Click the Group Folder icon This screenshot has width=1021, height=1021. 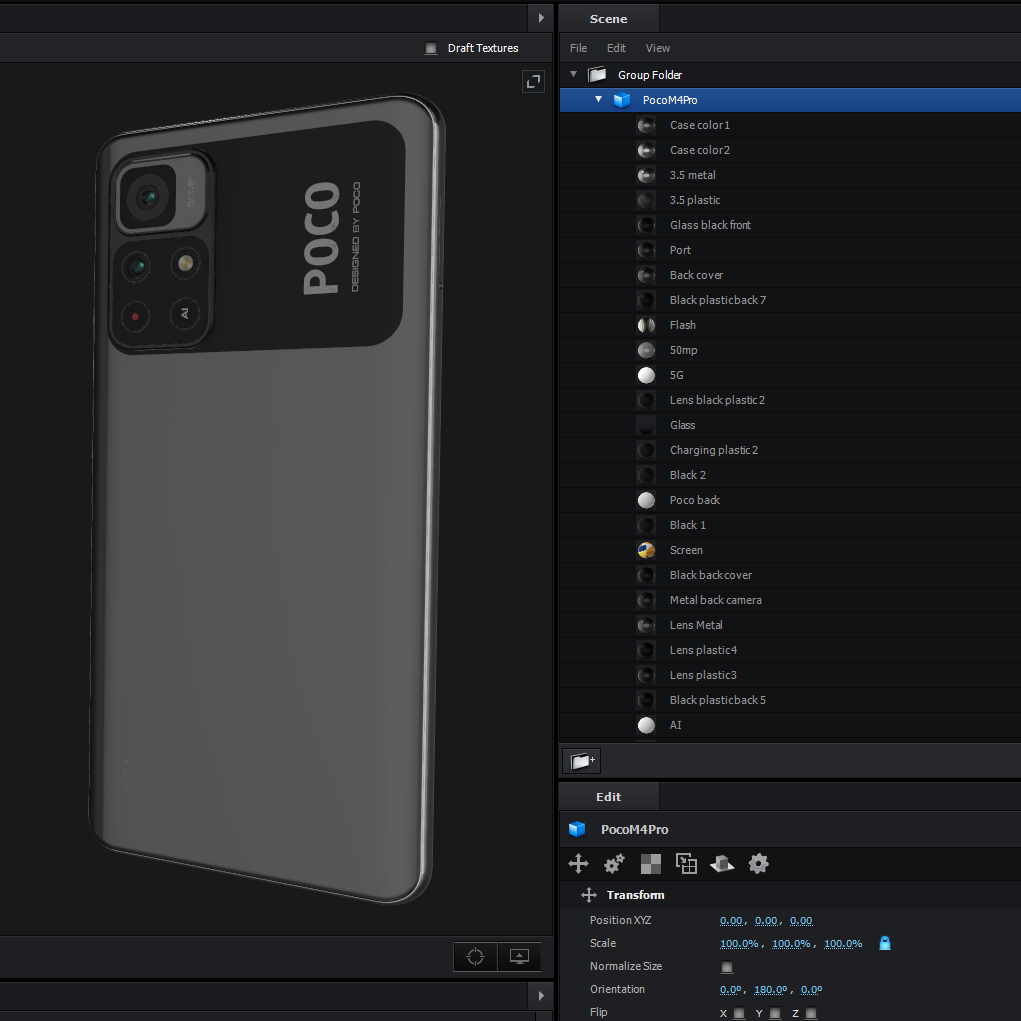click(597, 75)
